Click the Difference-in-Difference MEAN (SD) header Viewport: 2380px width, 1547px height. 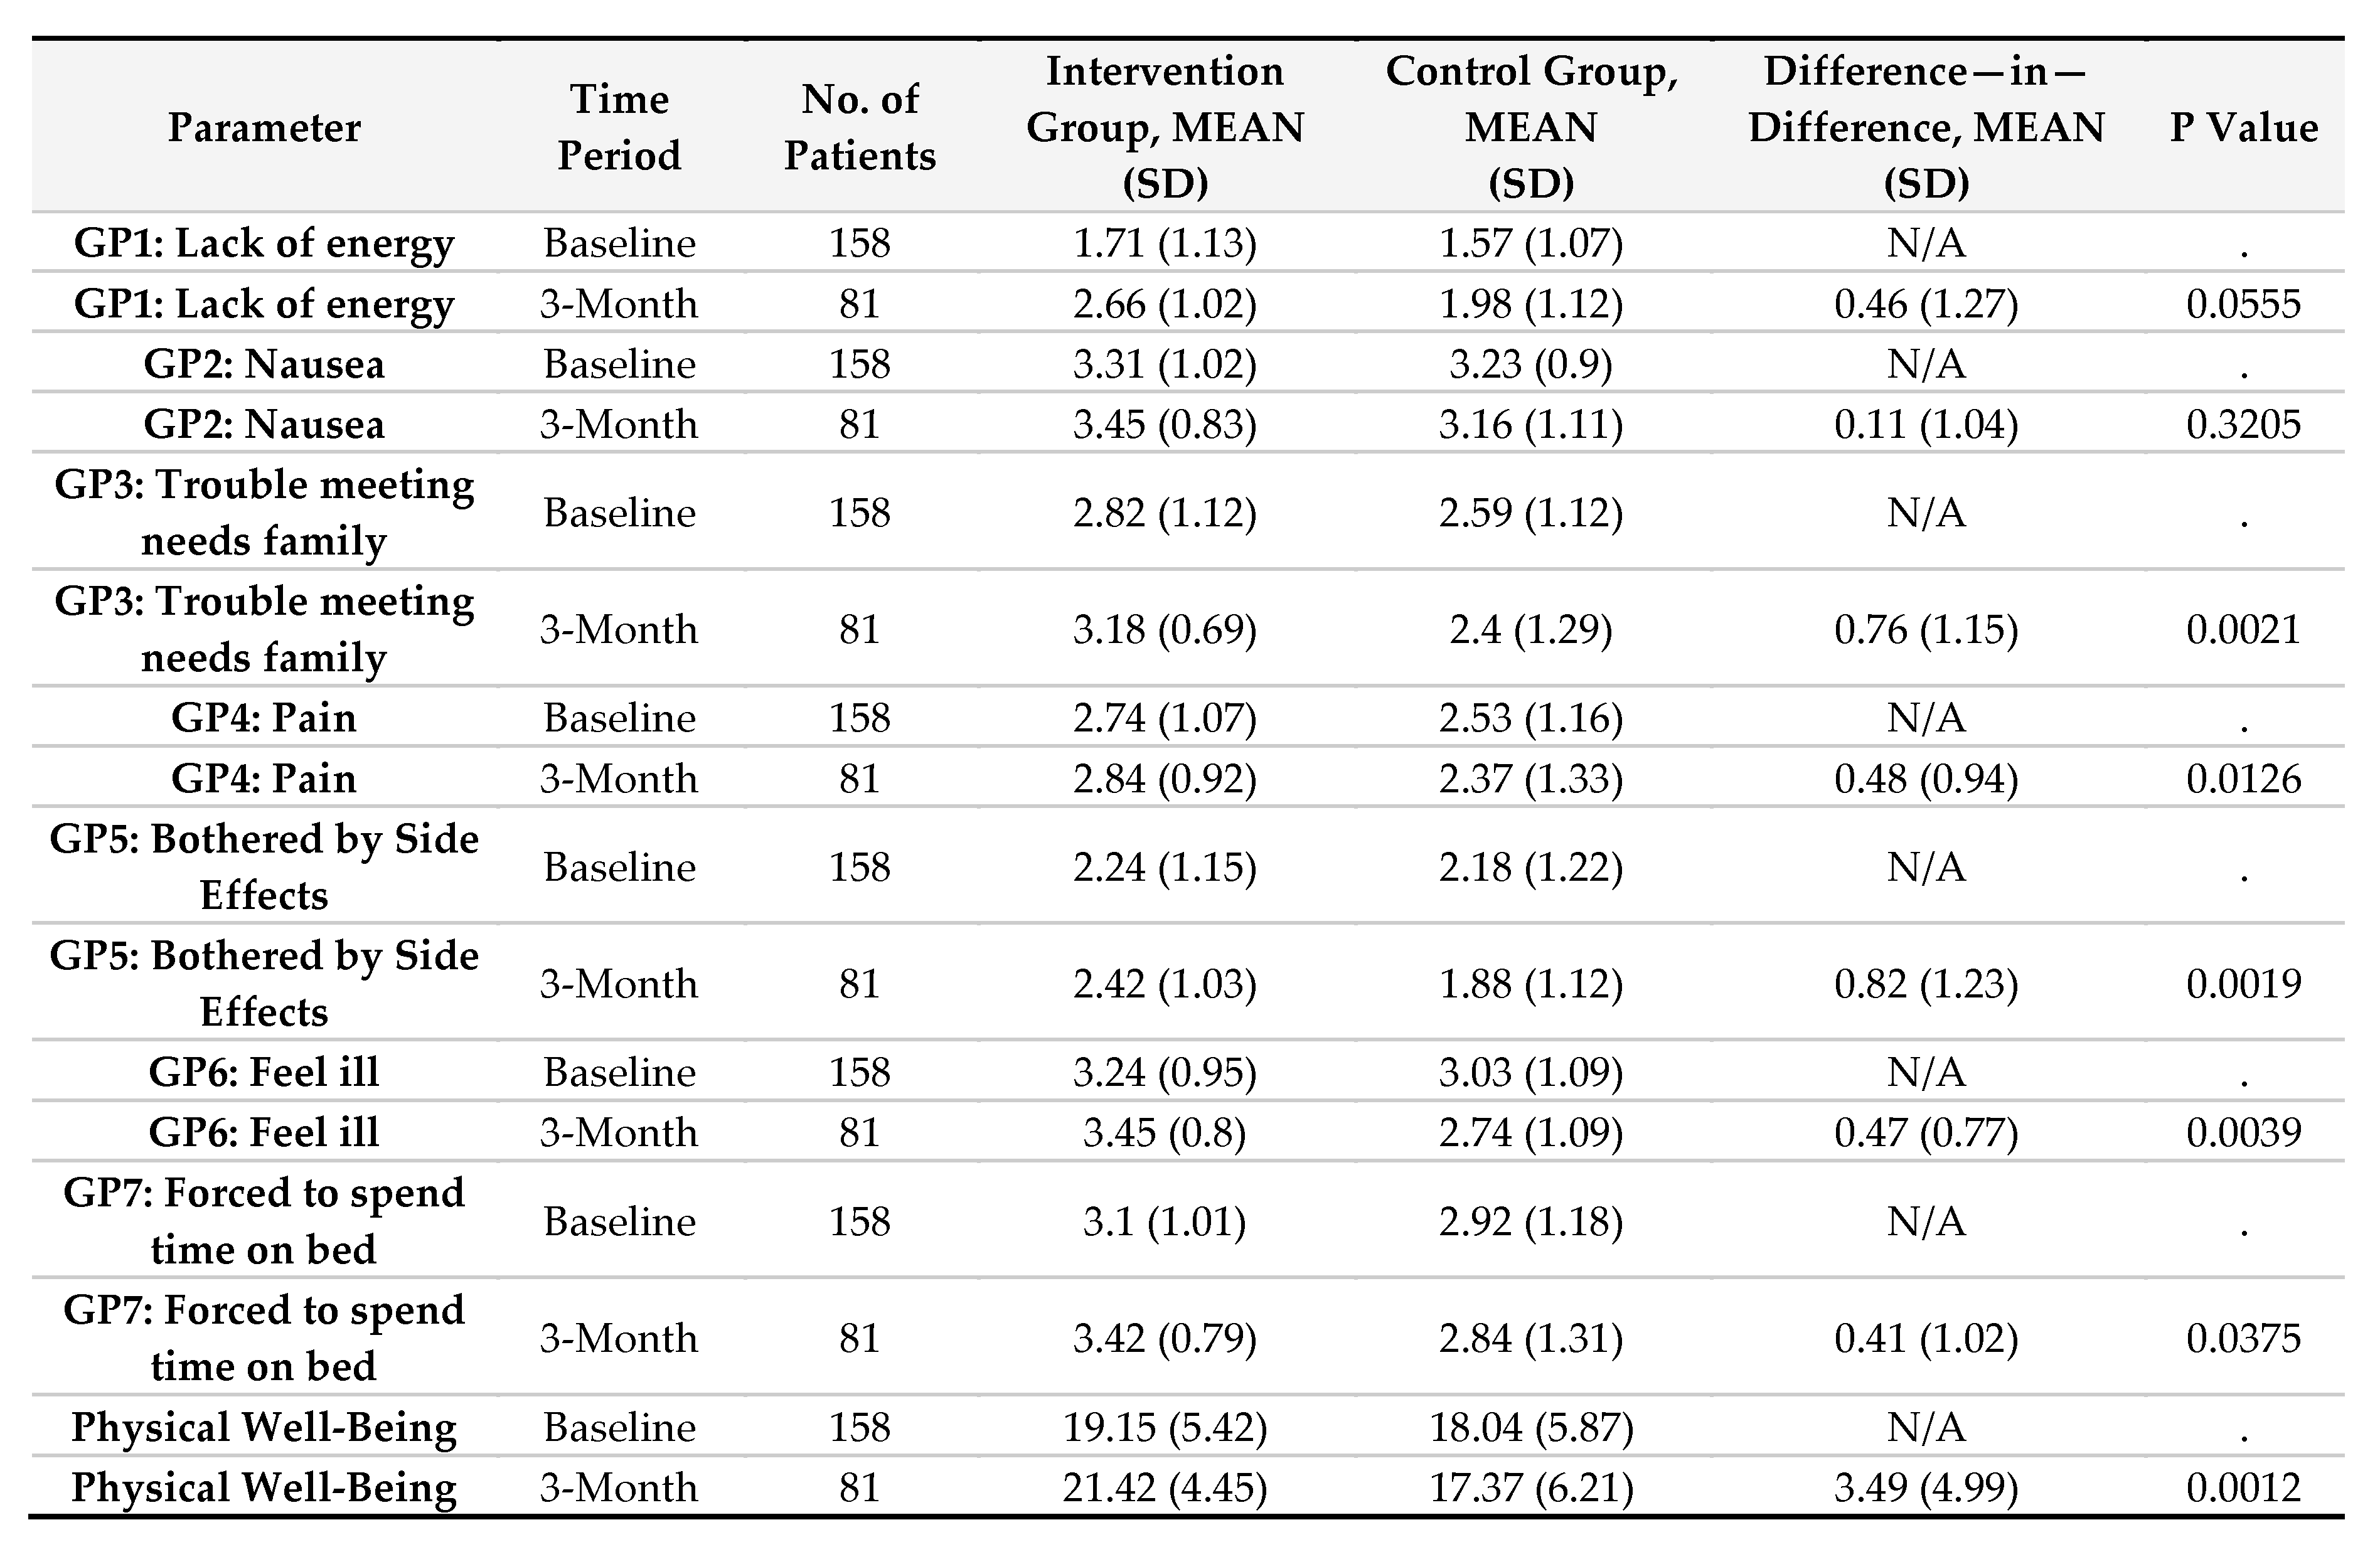[x=1926, y=127]
